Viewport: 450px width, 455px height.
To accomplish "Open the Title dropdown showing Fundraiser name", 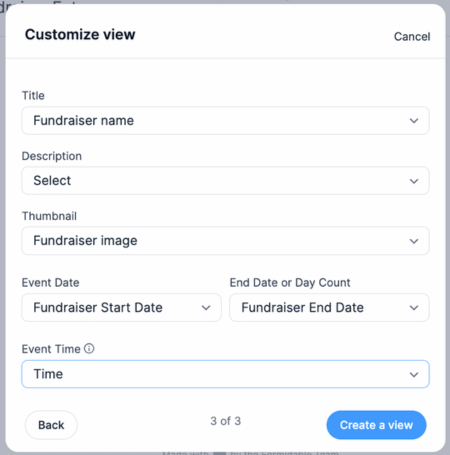I will pos(225,121).
